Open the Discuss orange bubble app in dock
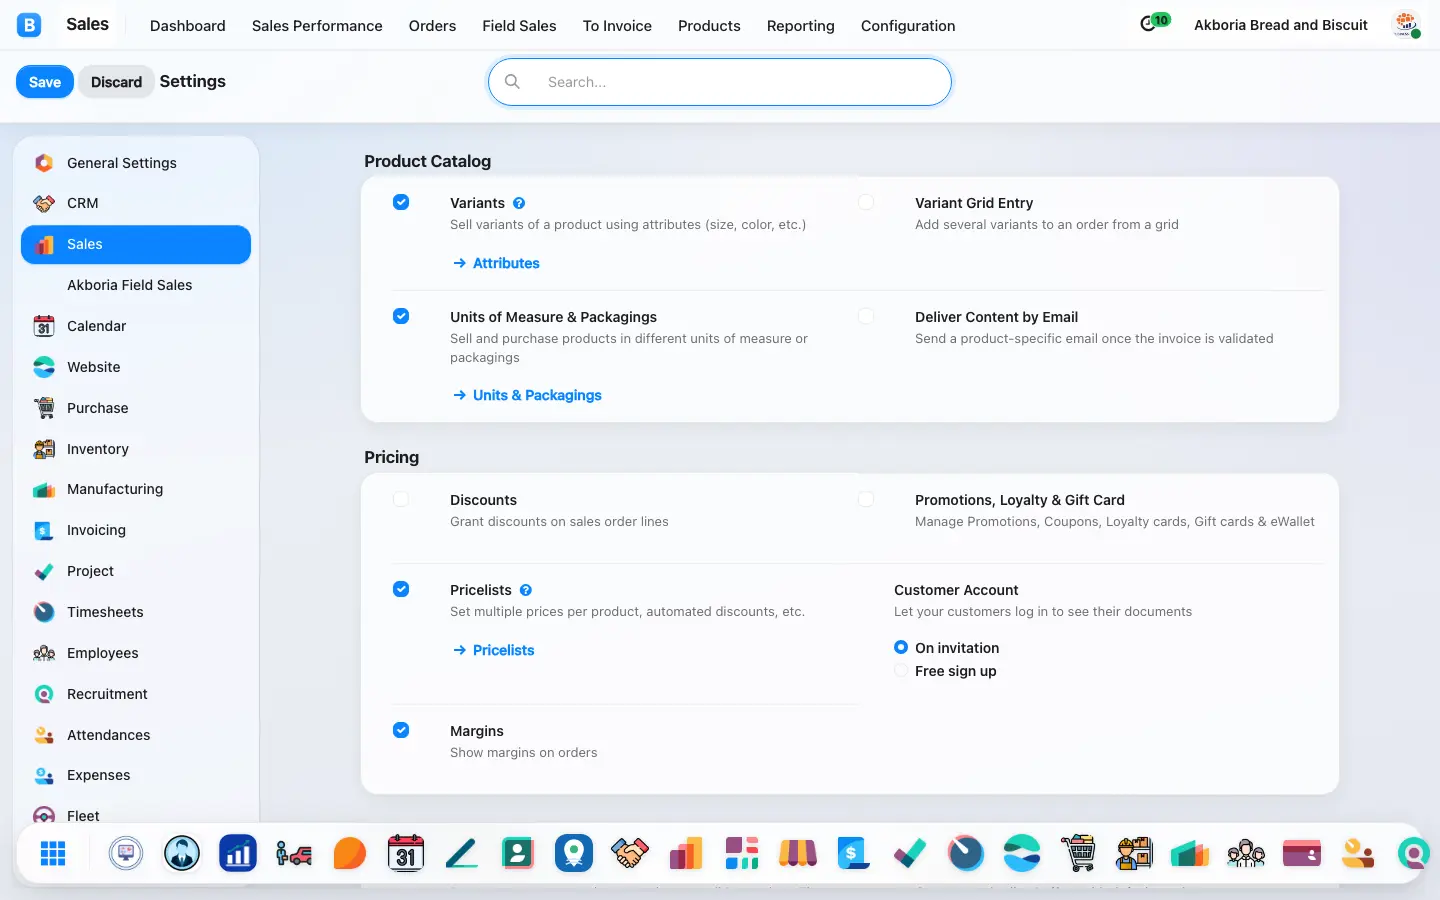The image size is (1440, 900). 350,853
